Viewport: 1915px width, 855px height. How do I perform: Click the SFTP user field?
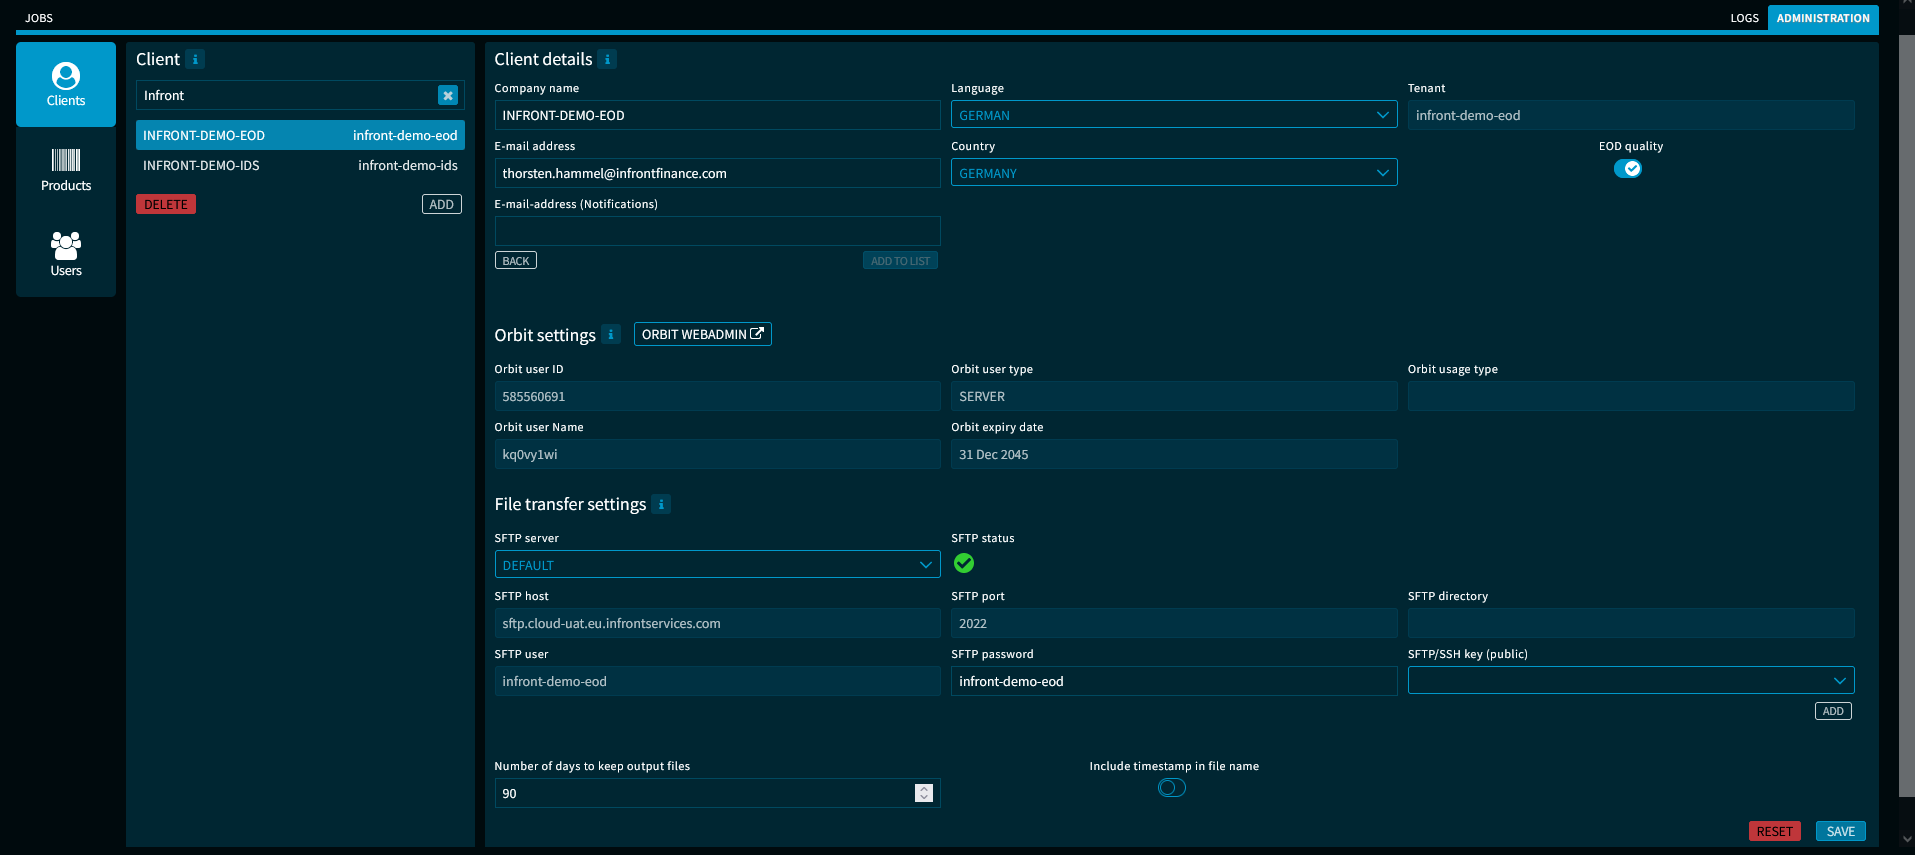717,681
